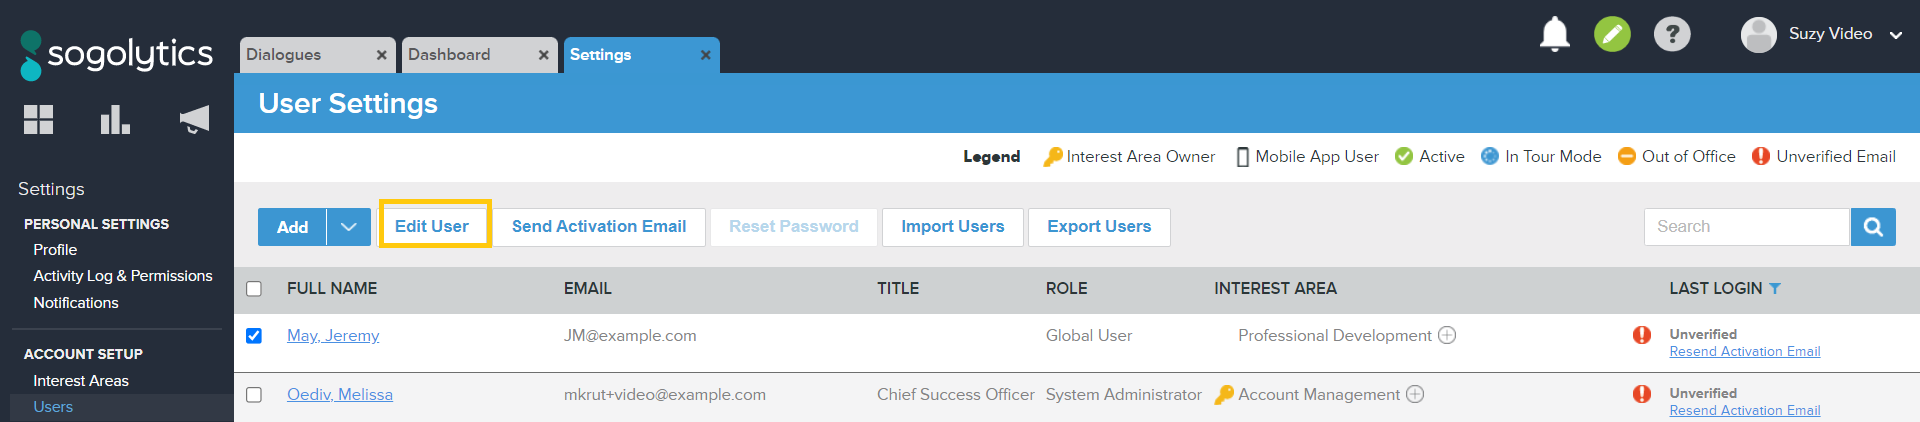The height and width of the screenshot is (422, 1920).
Task: Close the Dialogues tab
Action: tap(381, 55)
